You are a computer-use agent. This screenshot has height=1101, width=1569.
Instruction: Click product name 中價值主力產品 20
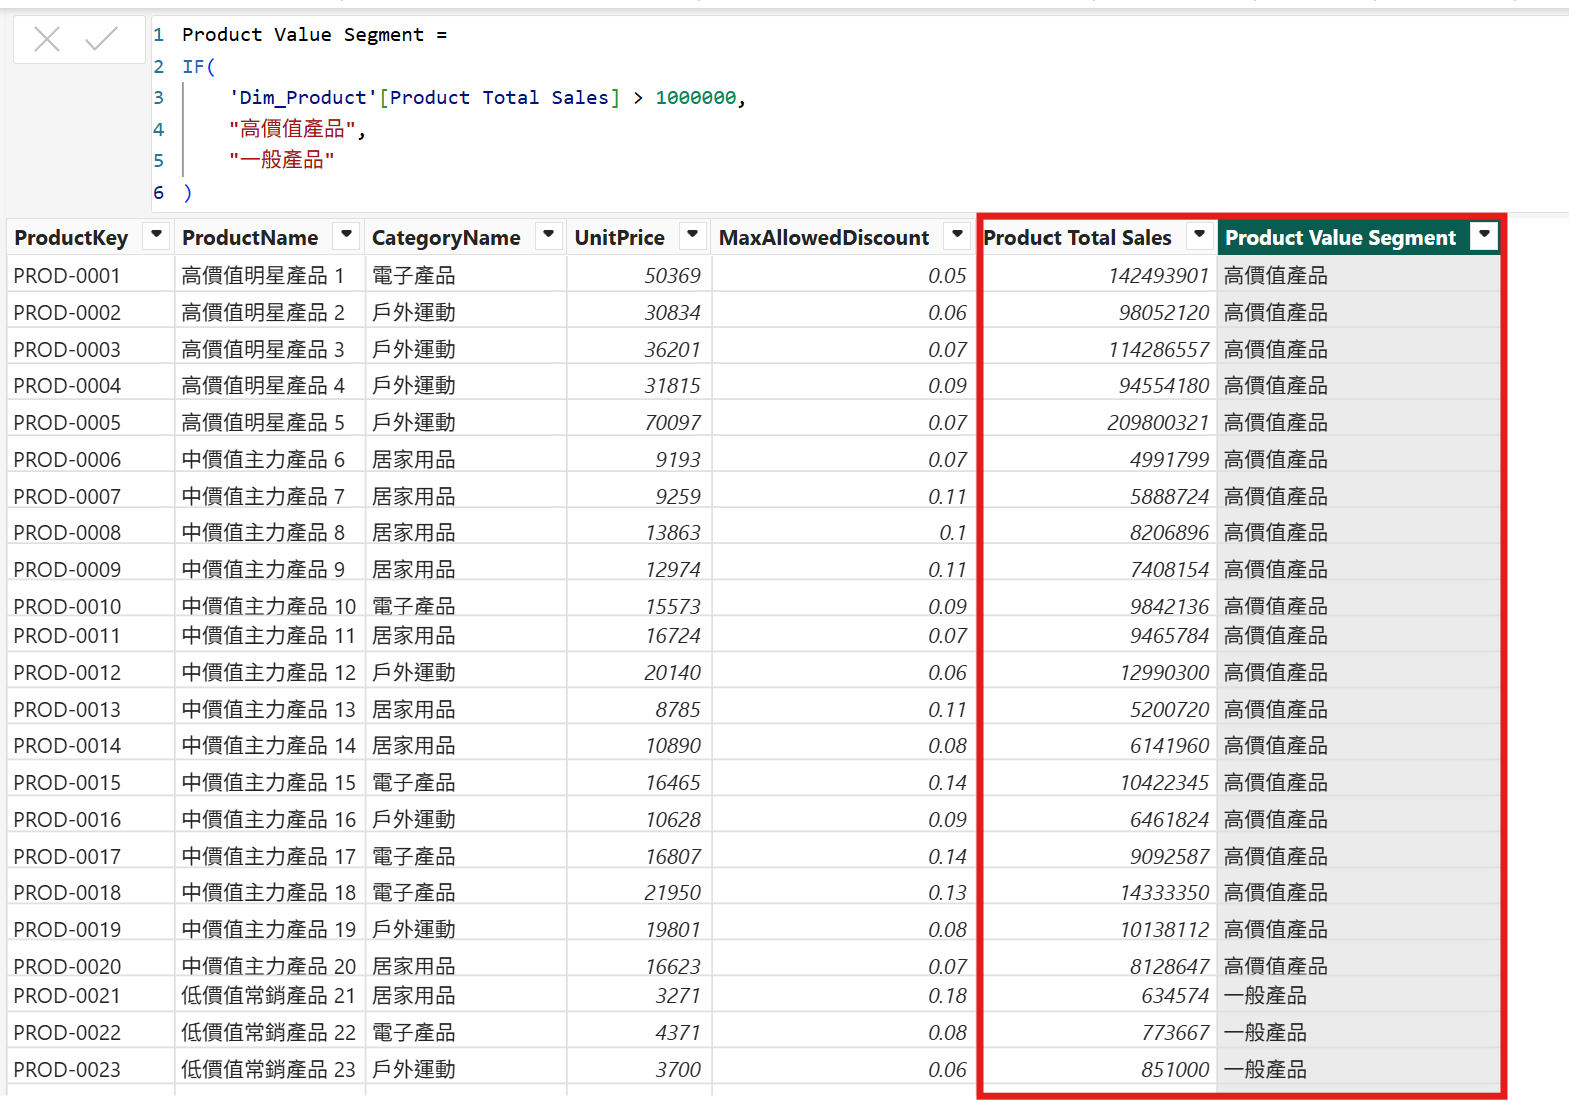[x=268, y=967]
